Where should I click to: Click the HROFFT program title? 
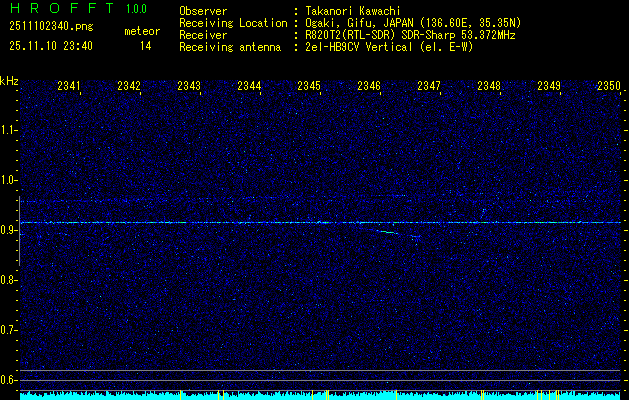coord(59,8)
